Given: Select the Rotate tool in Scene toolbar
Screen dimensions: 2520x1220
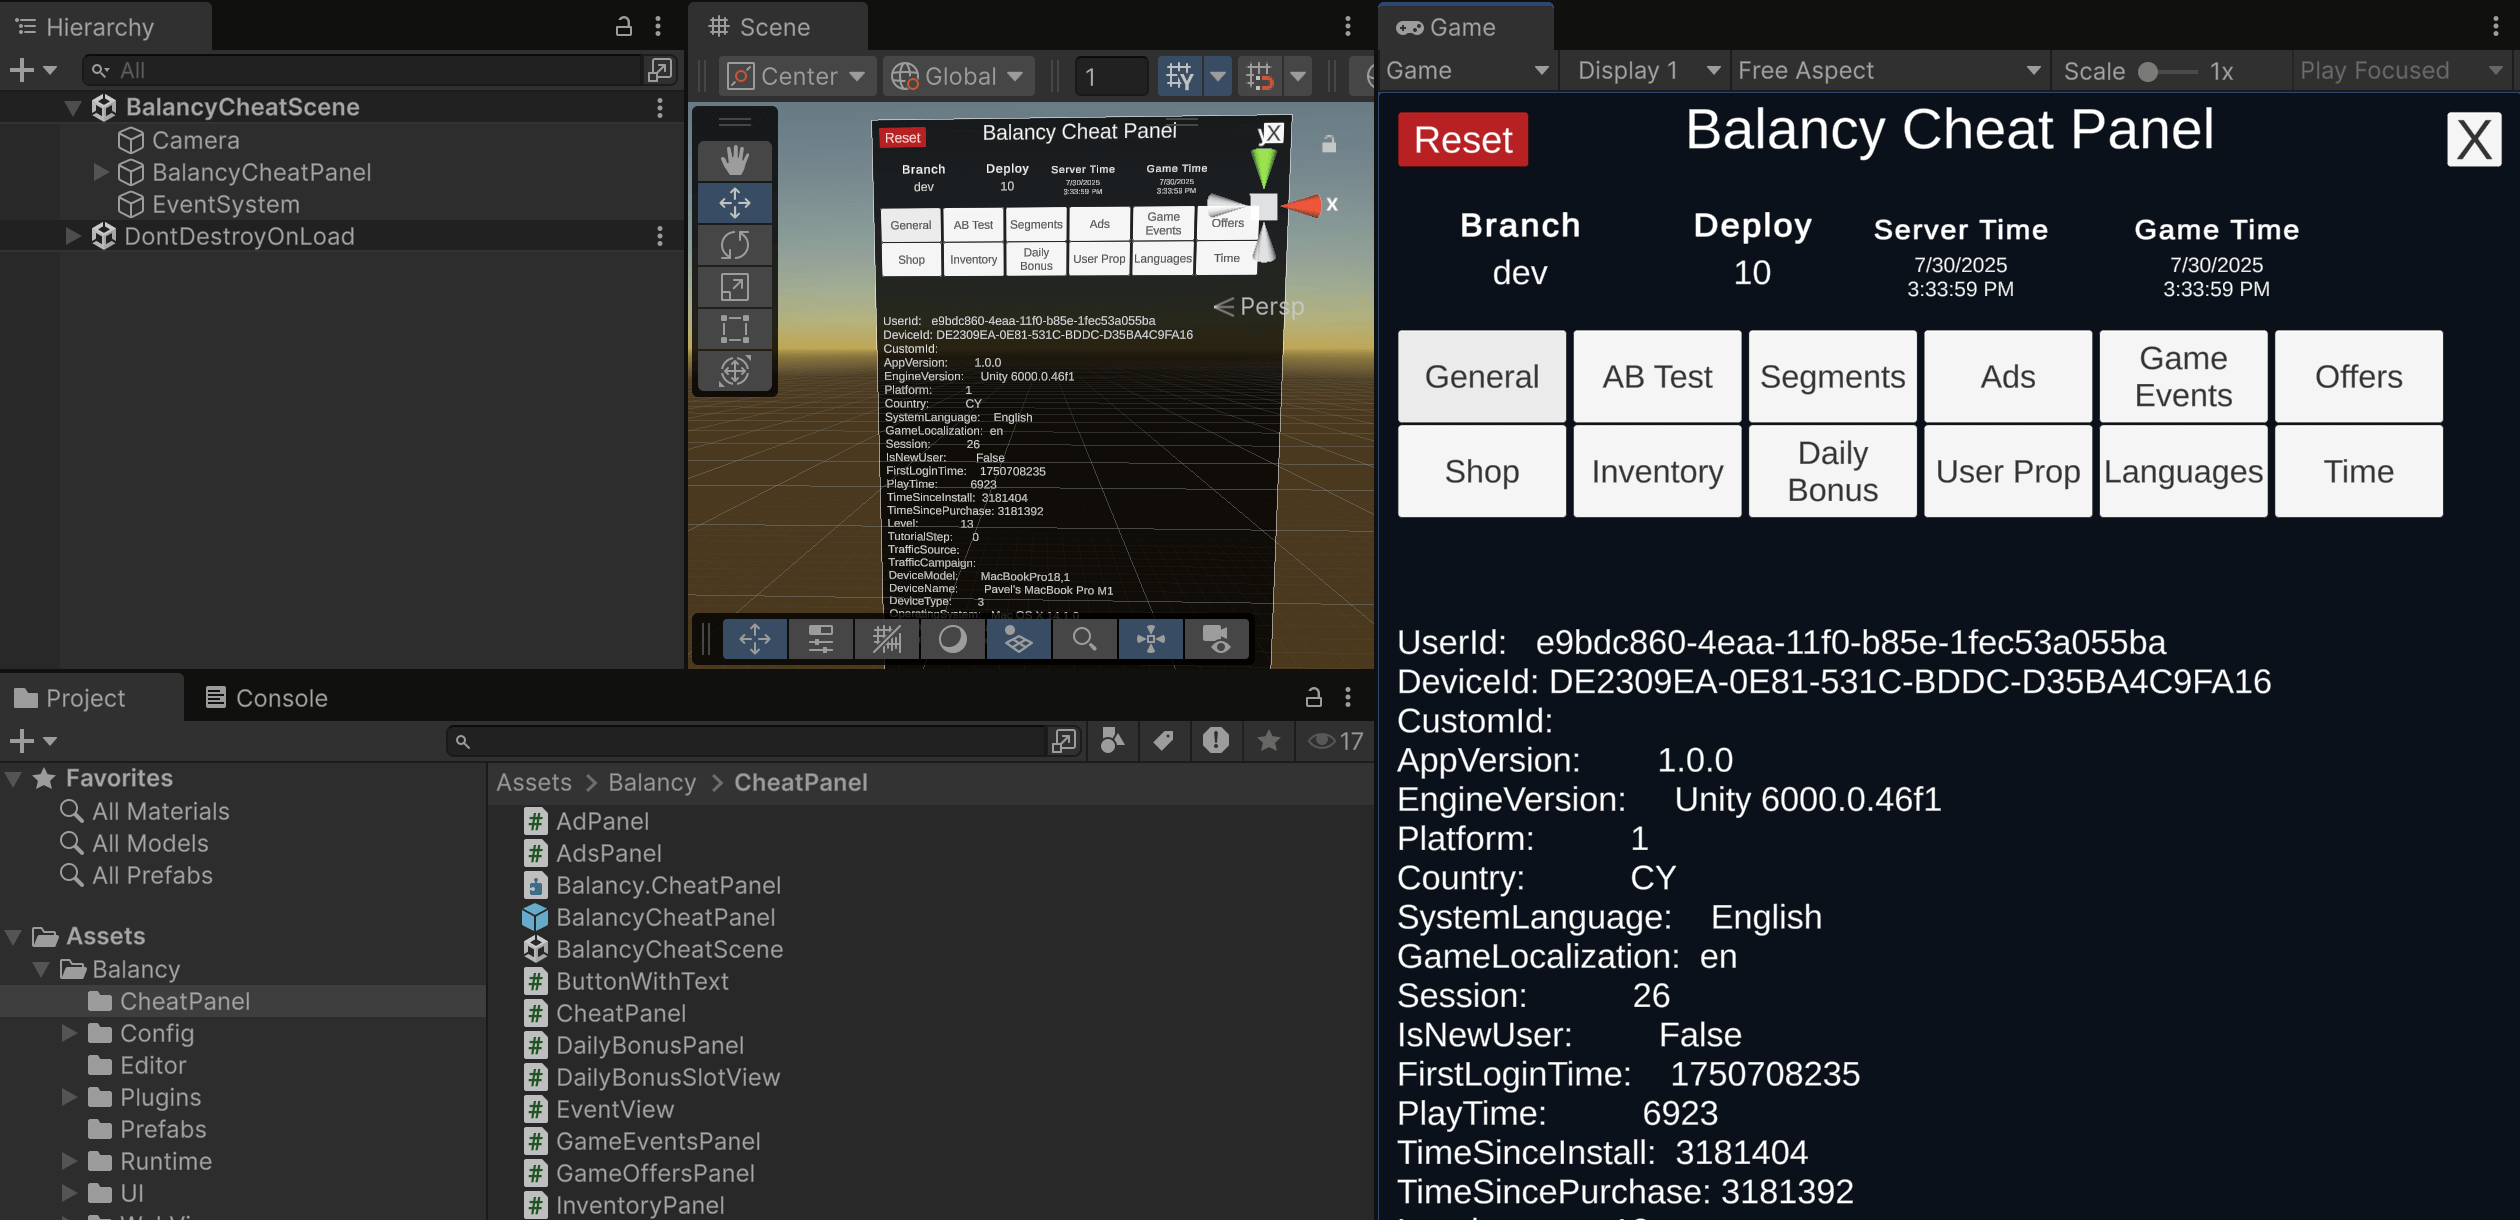Looking at the screenshot, I should pos(734,245).
